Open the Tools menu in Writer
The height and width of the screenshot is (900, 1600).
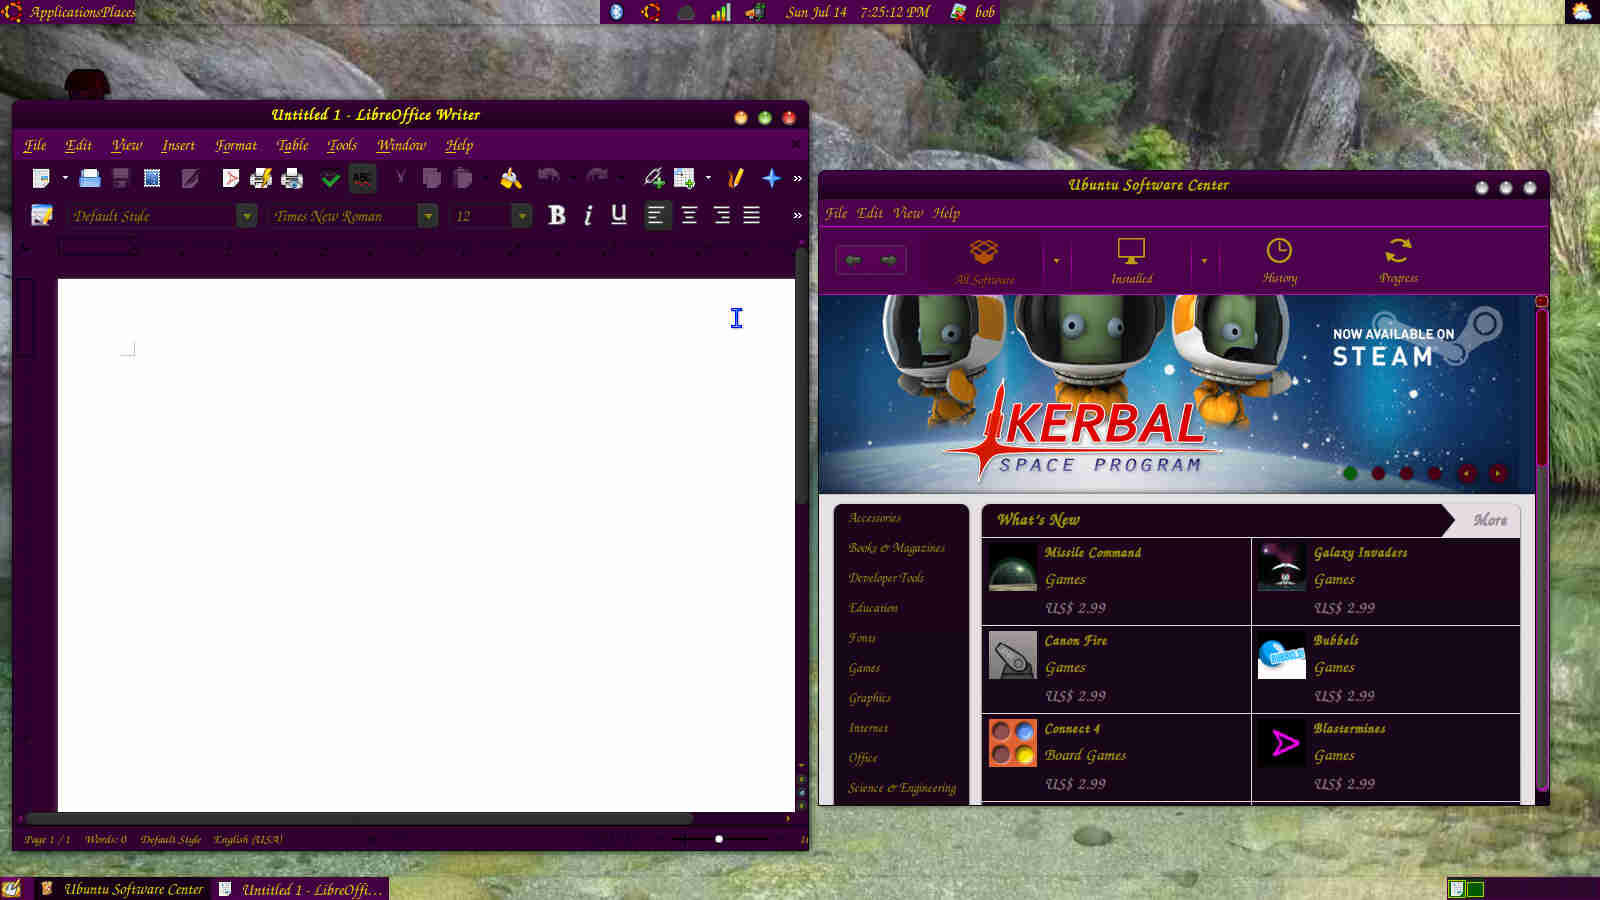pyautogui.click(x=342, y=145)
